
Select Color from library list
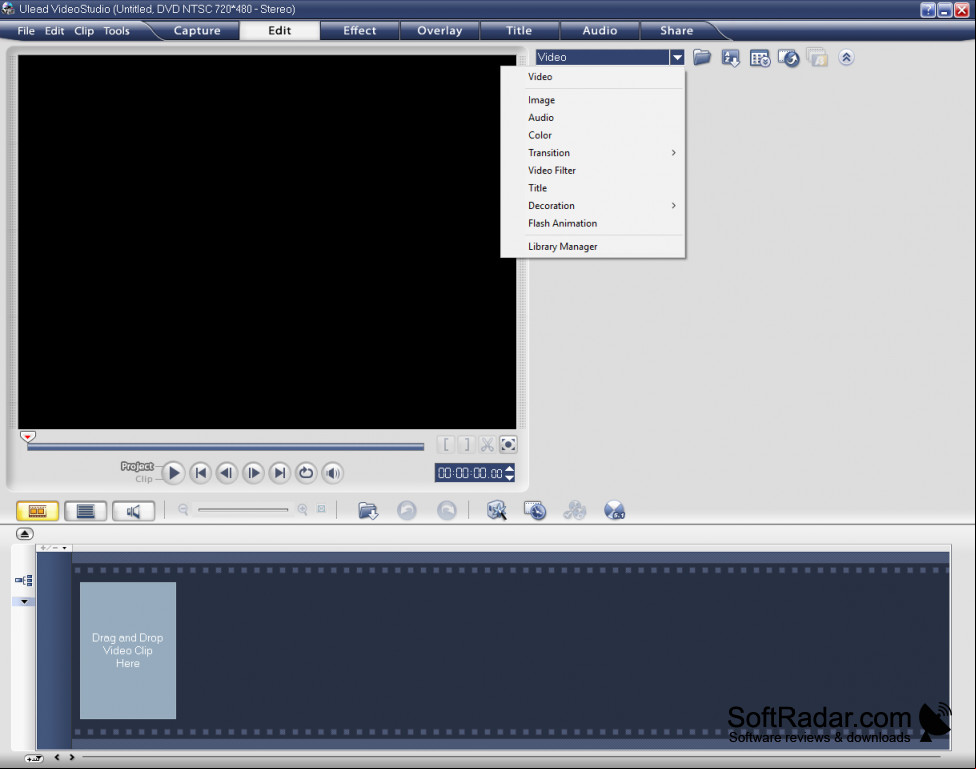pyautogui.click(x=593, y=135)
